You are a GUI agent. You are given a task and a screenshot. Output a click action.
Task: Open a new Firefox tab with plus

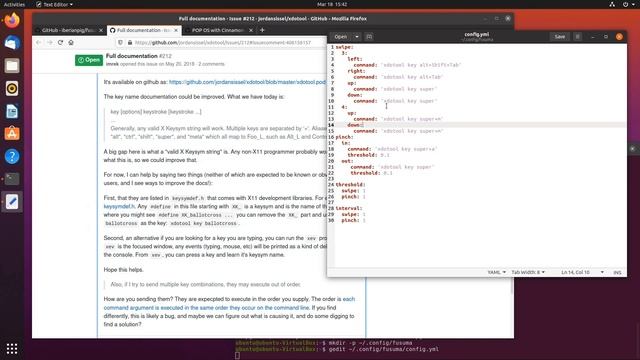[x=262, y=30]
